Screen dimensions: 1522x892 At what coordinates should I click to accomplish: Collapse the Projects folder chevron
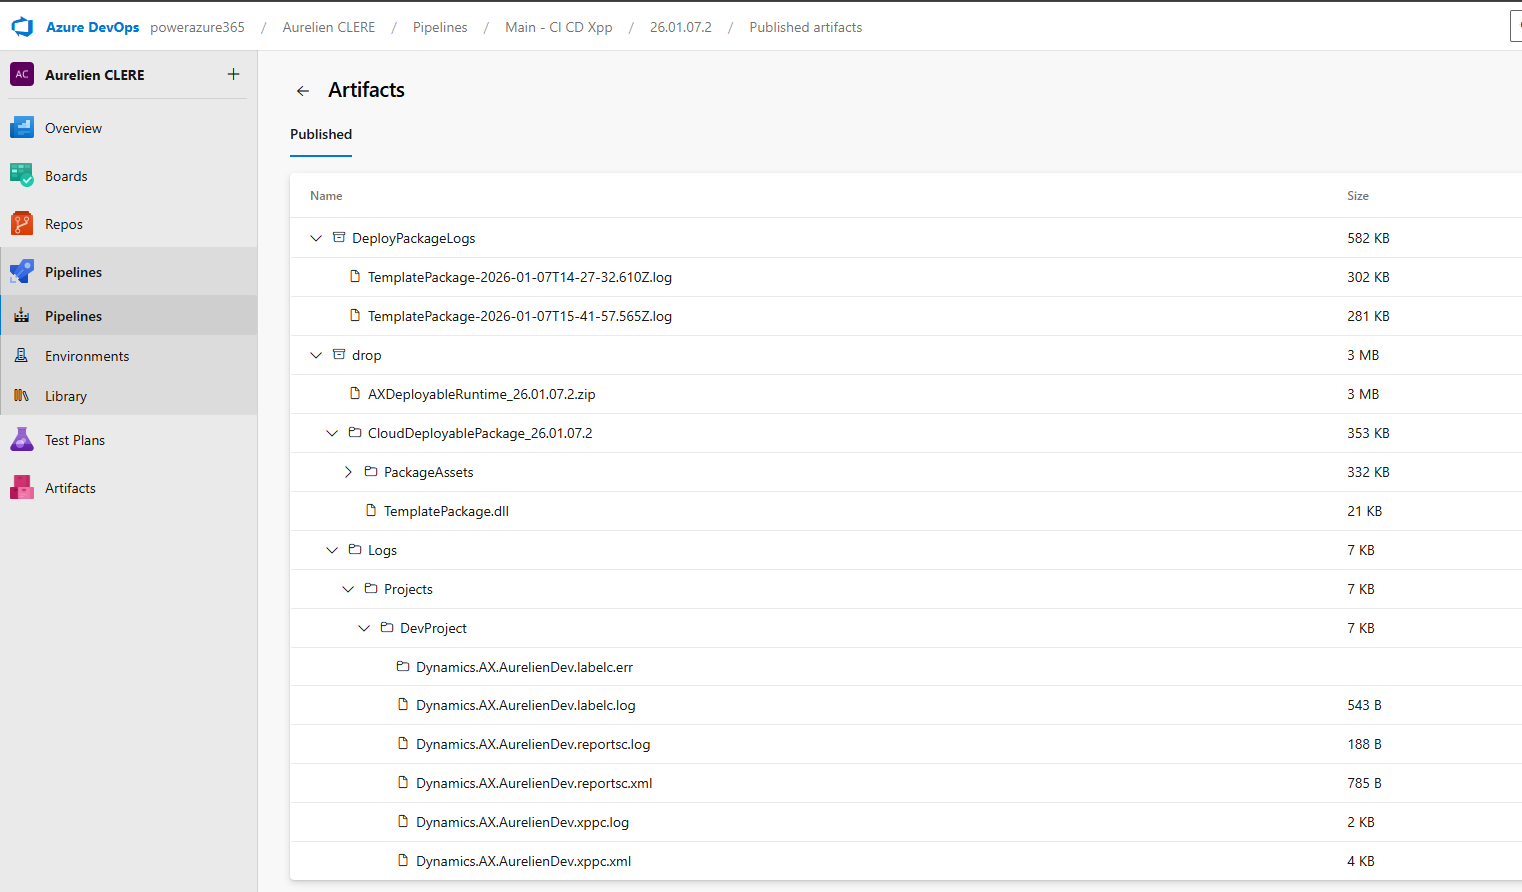tap(348, 589)
